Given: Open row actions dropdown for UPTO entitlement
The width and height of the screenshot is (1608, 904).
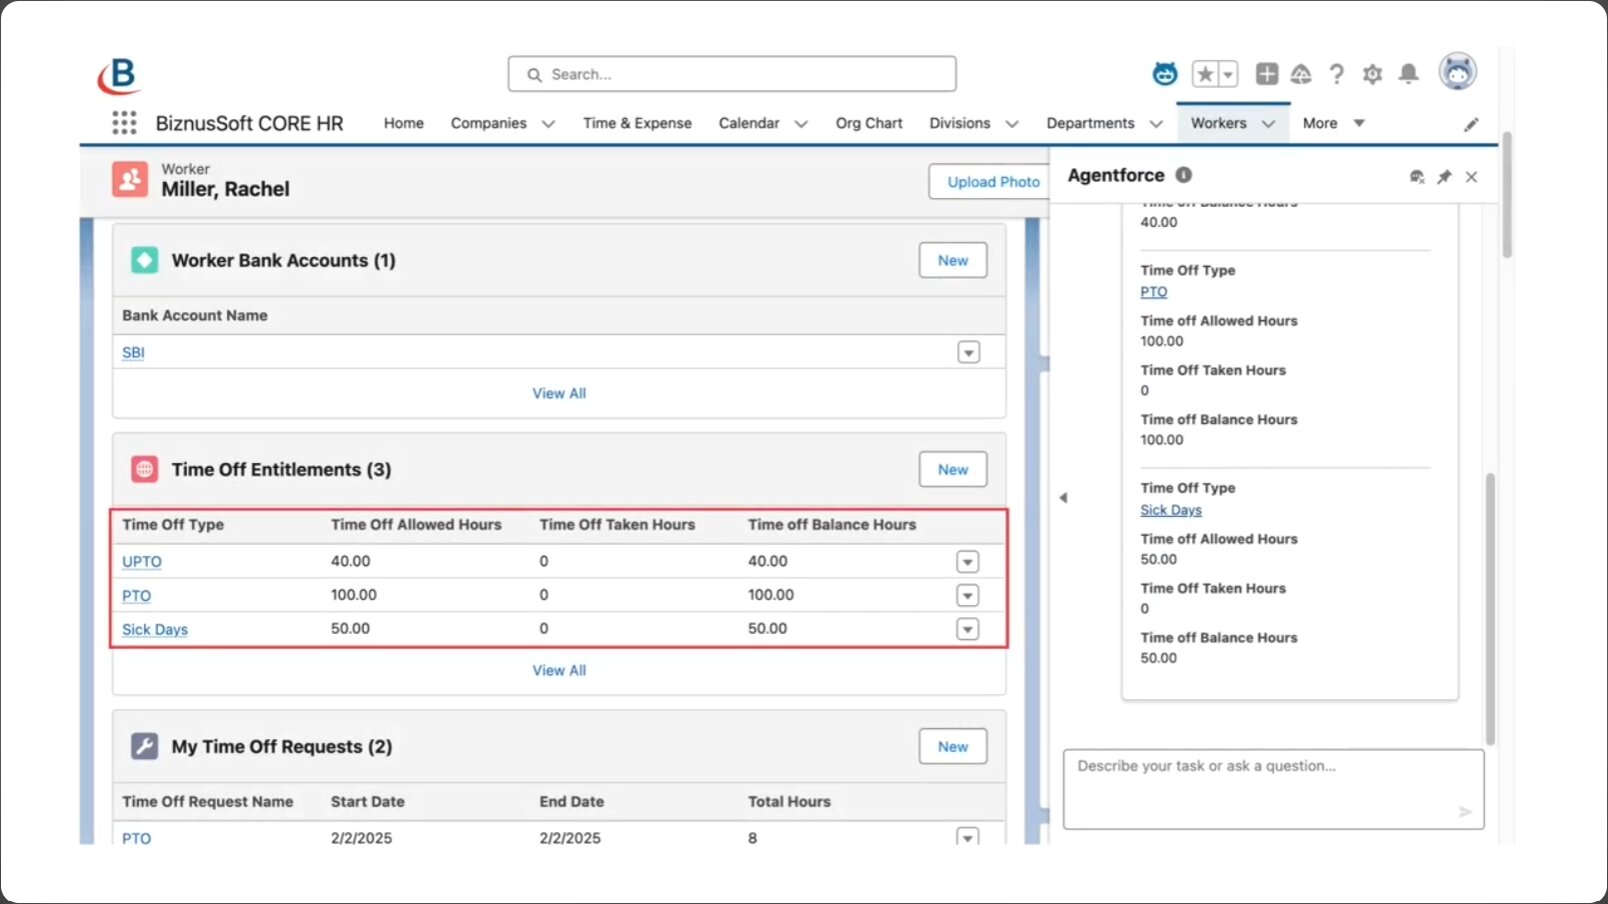Looking at the screenshot, I should pos(968,562).
